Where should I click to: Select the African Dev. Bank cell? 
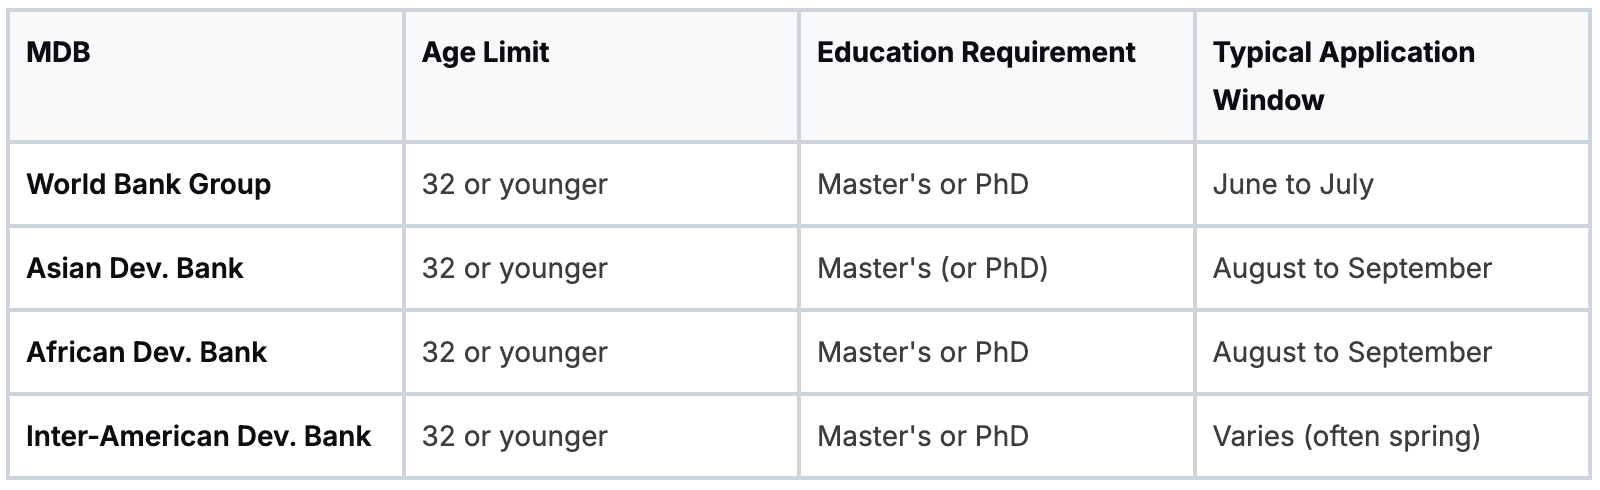[x=206, y=352]
